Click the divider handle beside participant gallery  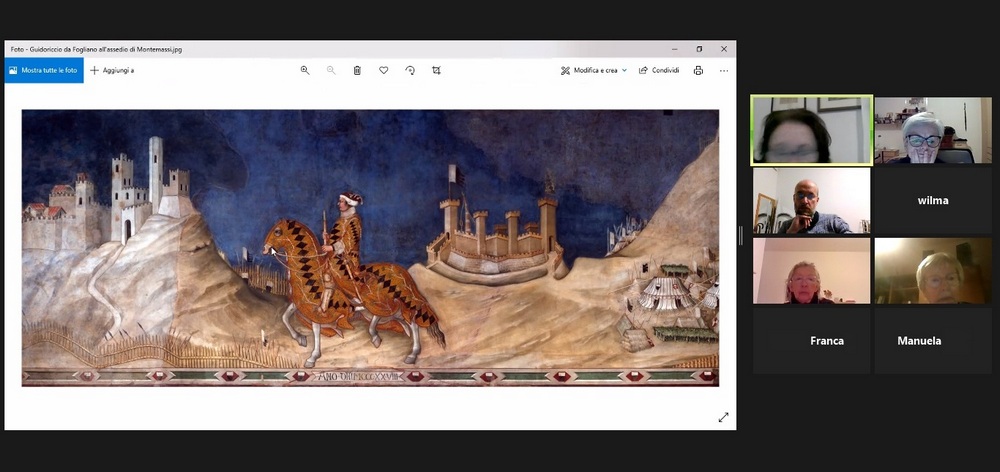tap(740, 235)
